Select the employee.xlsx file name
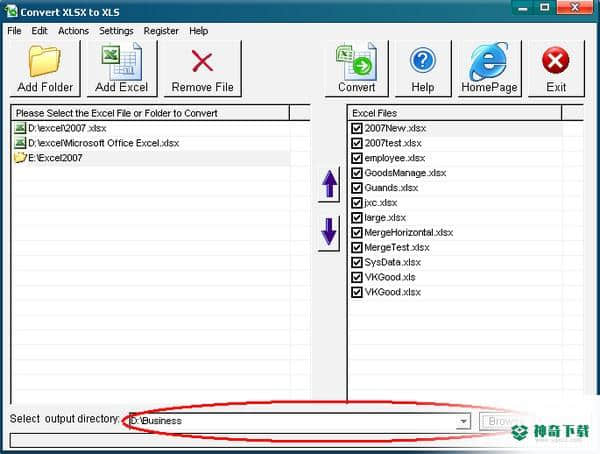600x454 pixels. 395,158
